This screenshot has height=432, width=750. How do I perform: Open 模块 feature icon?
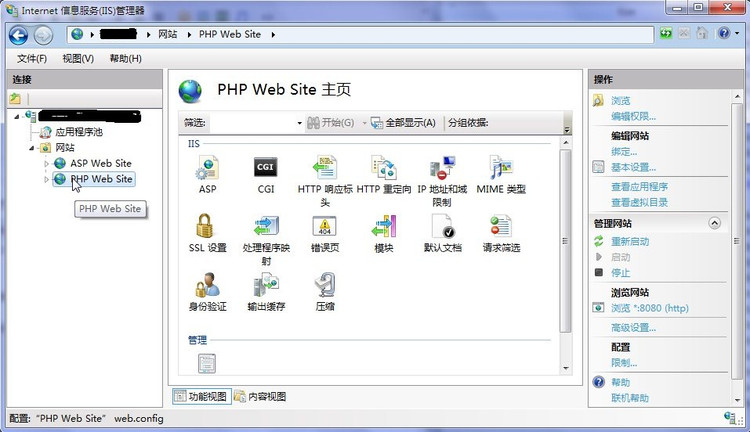[x=384, y=233]
